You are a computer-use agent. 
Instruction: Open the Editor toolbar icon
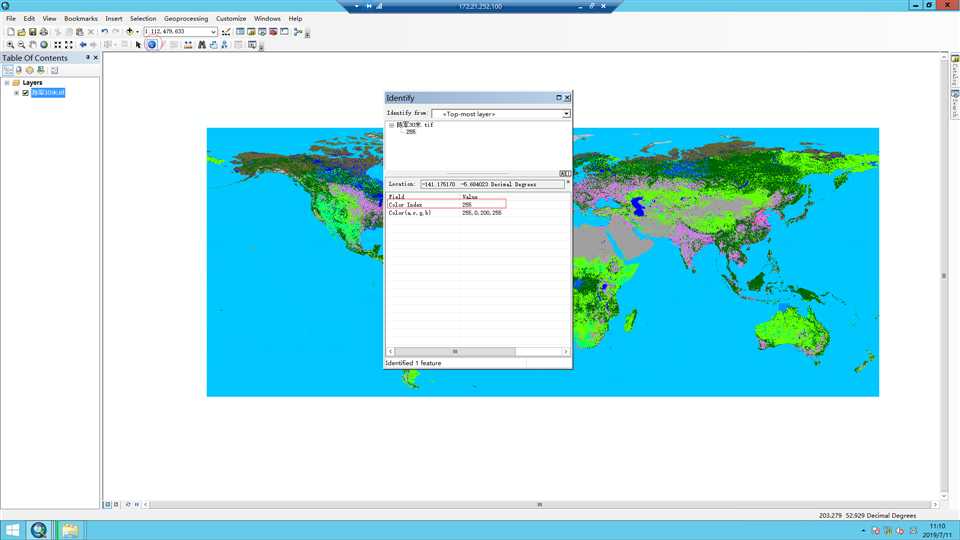[x=226, y=32]
